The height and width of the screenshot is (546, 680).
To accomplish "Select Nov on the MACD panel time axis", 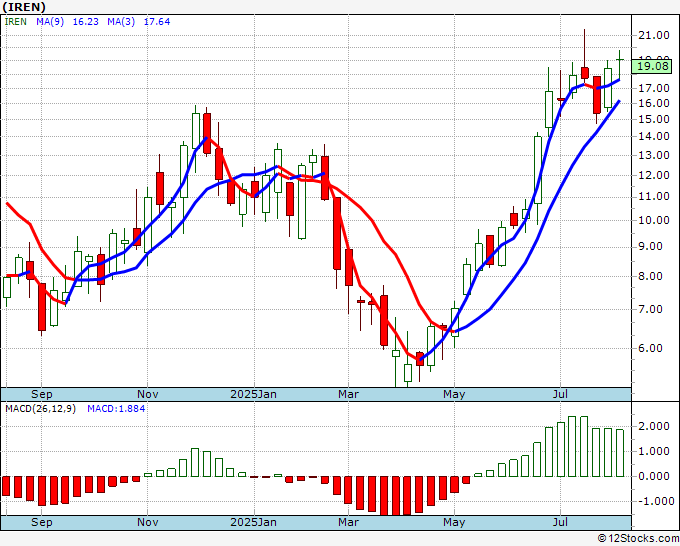I will [x=147, y=522].
